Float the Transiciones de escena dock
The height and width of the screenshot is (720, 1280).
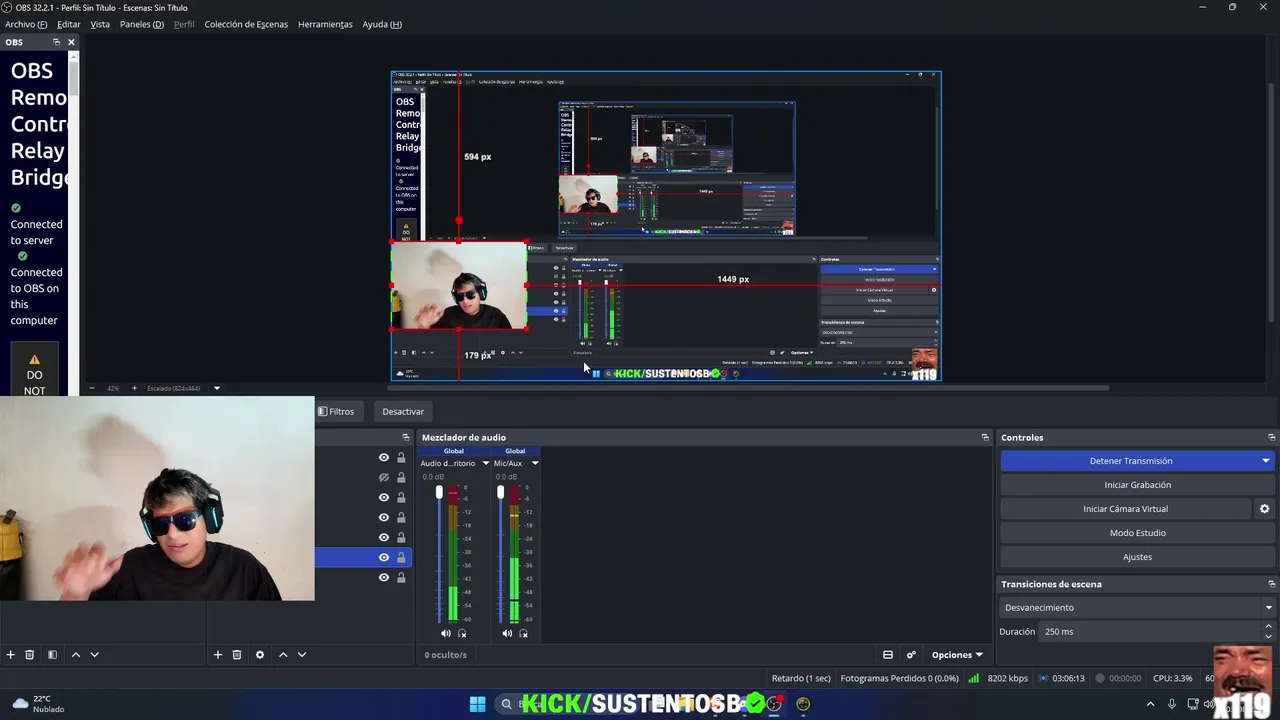[1271, 584]
